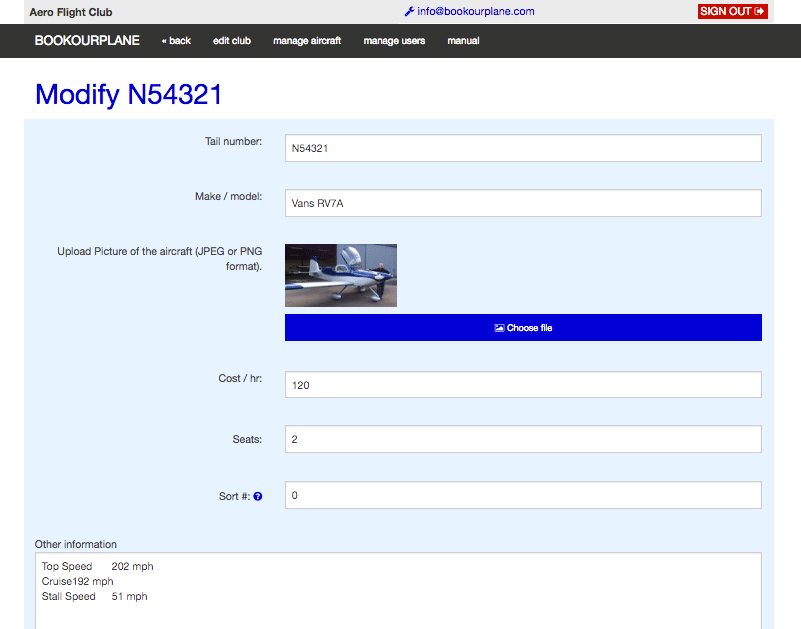This screenshot has height=629, width=801.
Task: Click the Aero Flight Club title text
Action: [71, 12]
